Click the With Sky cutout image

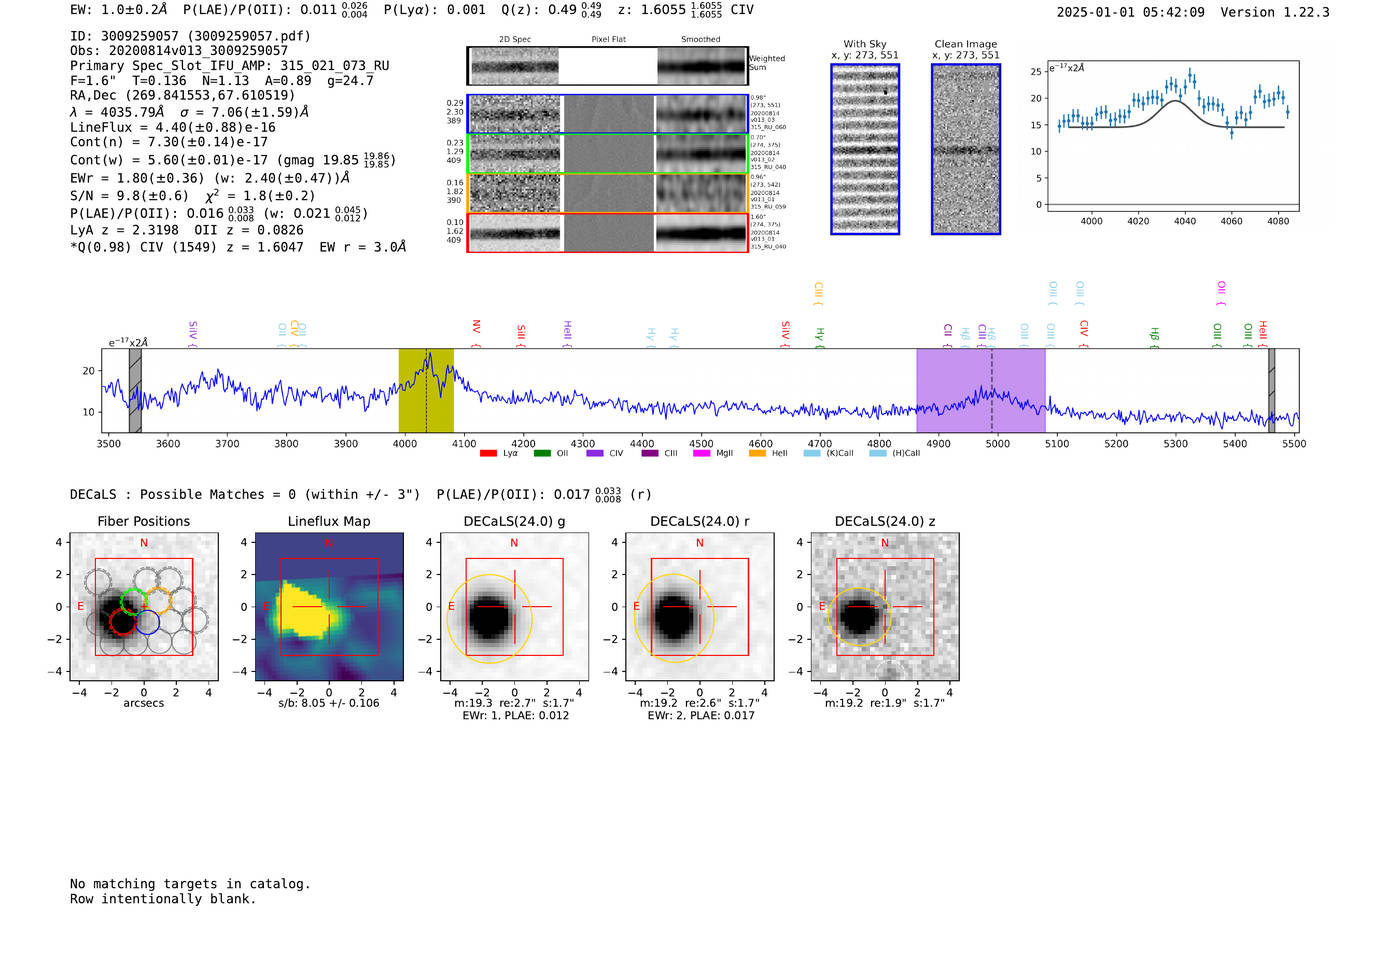(x=865, y=149)
